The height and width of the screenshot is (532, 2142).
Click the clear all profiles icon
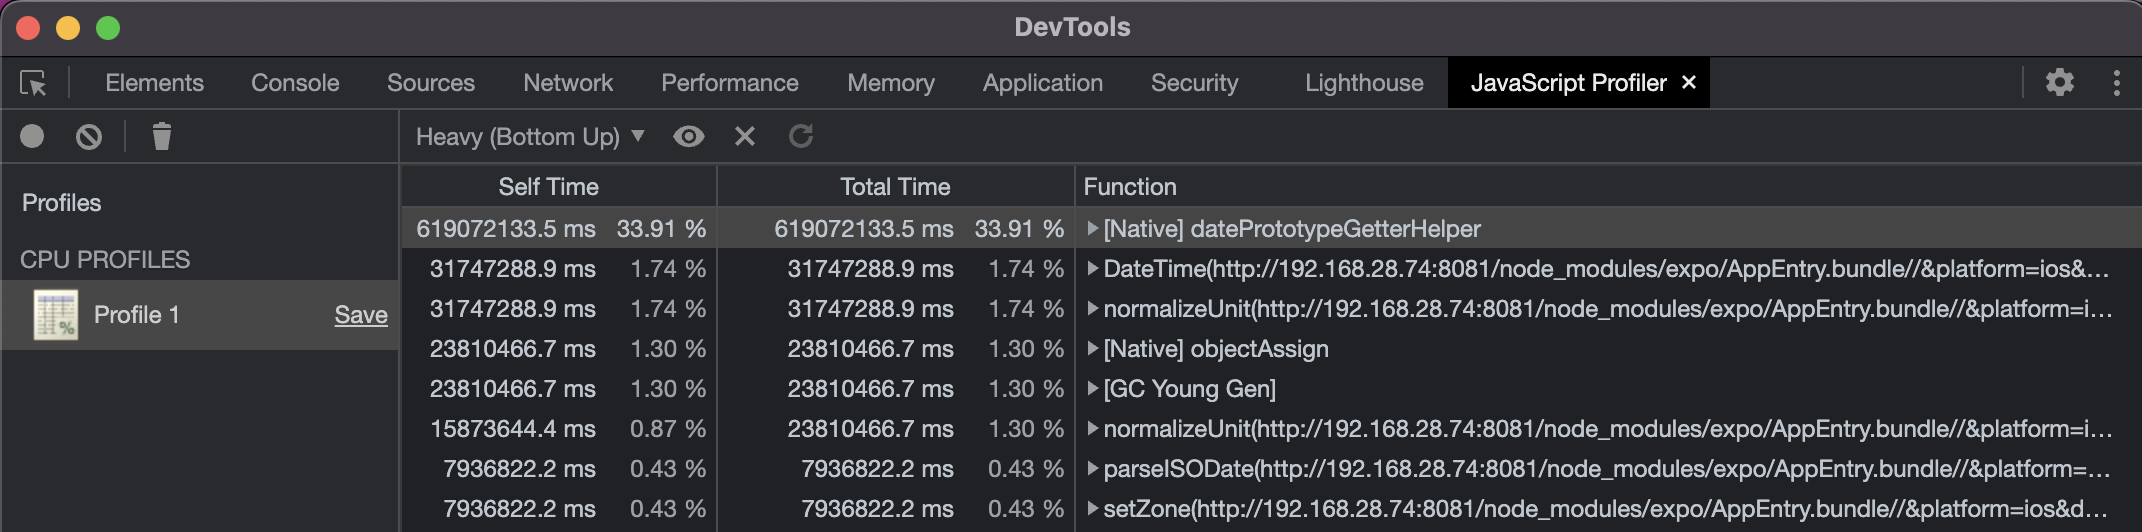click(89, 136)
